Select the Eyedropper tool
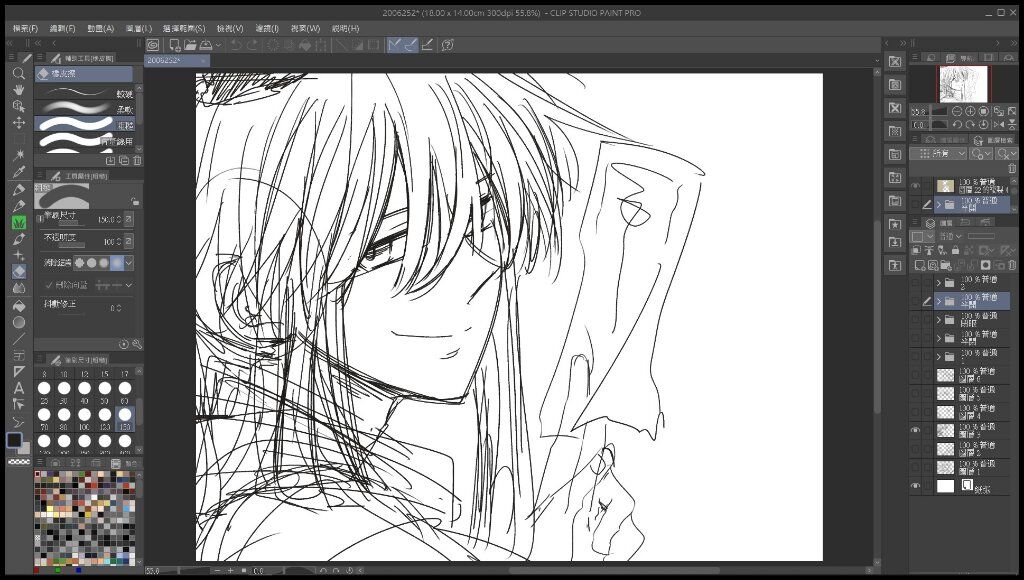This screenshot has height=580, width=1024. coord(19,171)
